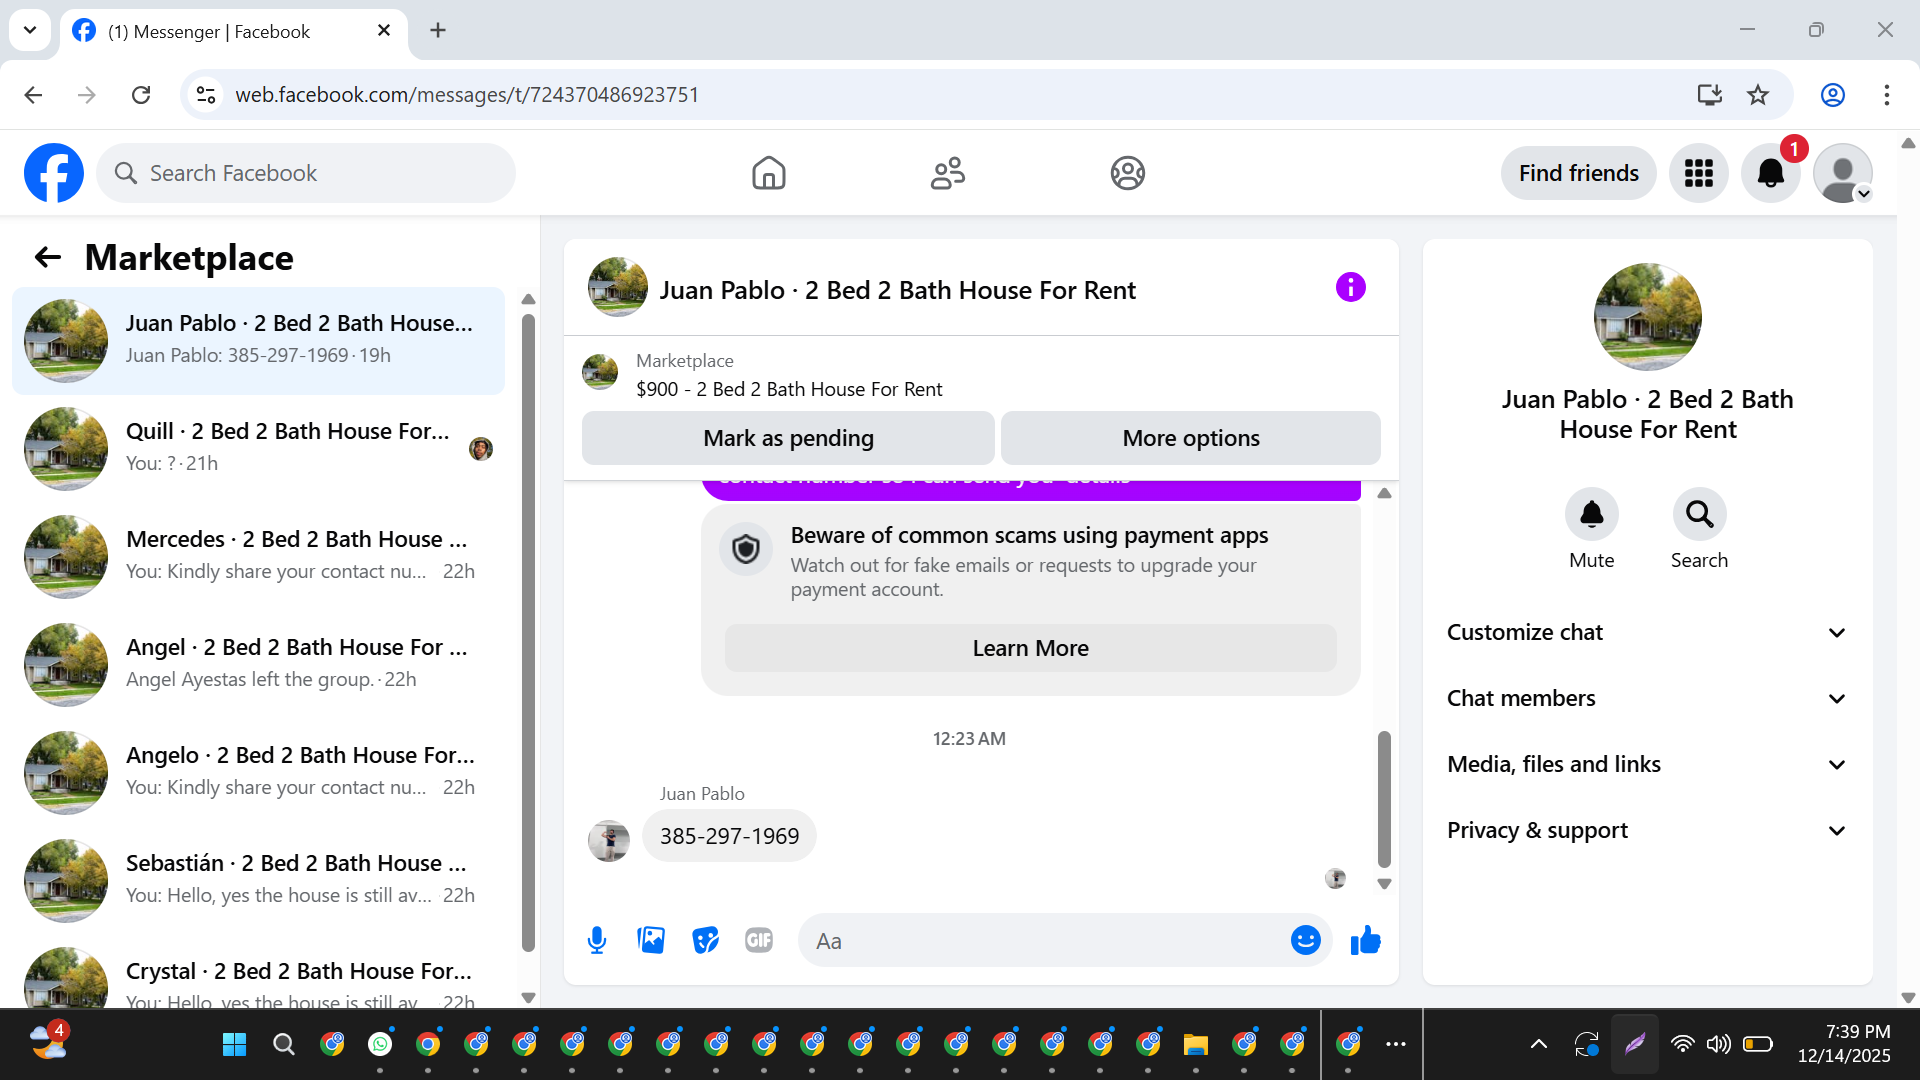Click Learn More about payment scams
Screen dimensions: 1920x1080
coord(1030,648)
